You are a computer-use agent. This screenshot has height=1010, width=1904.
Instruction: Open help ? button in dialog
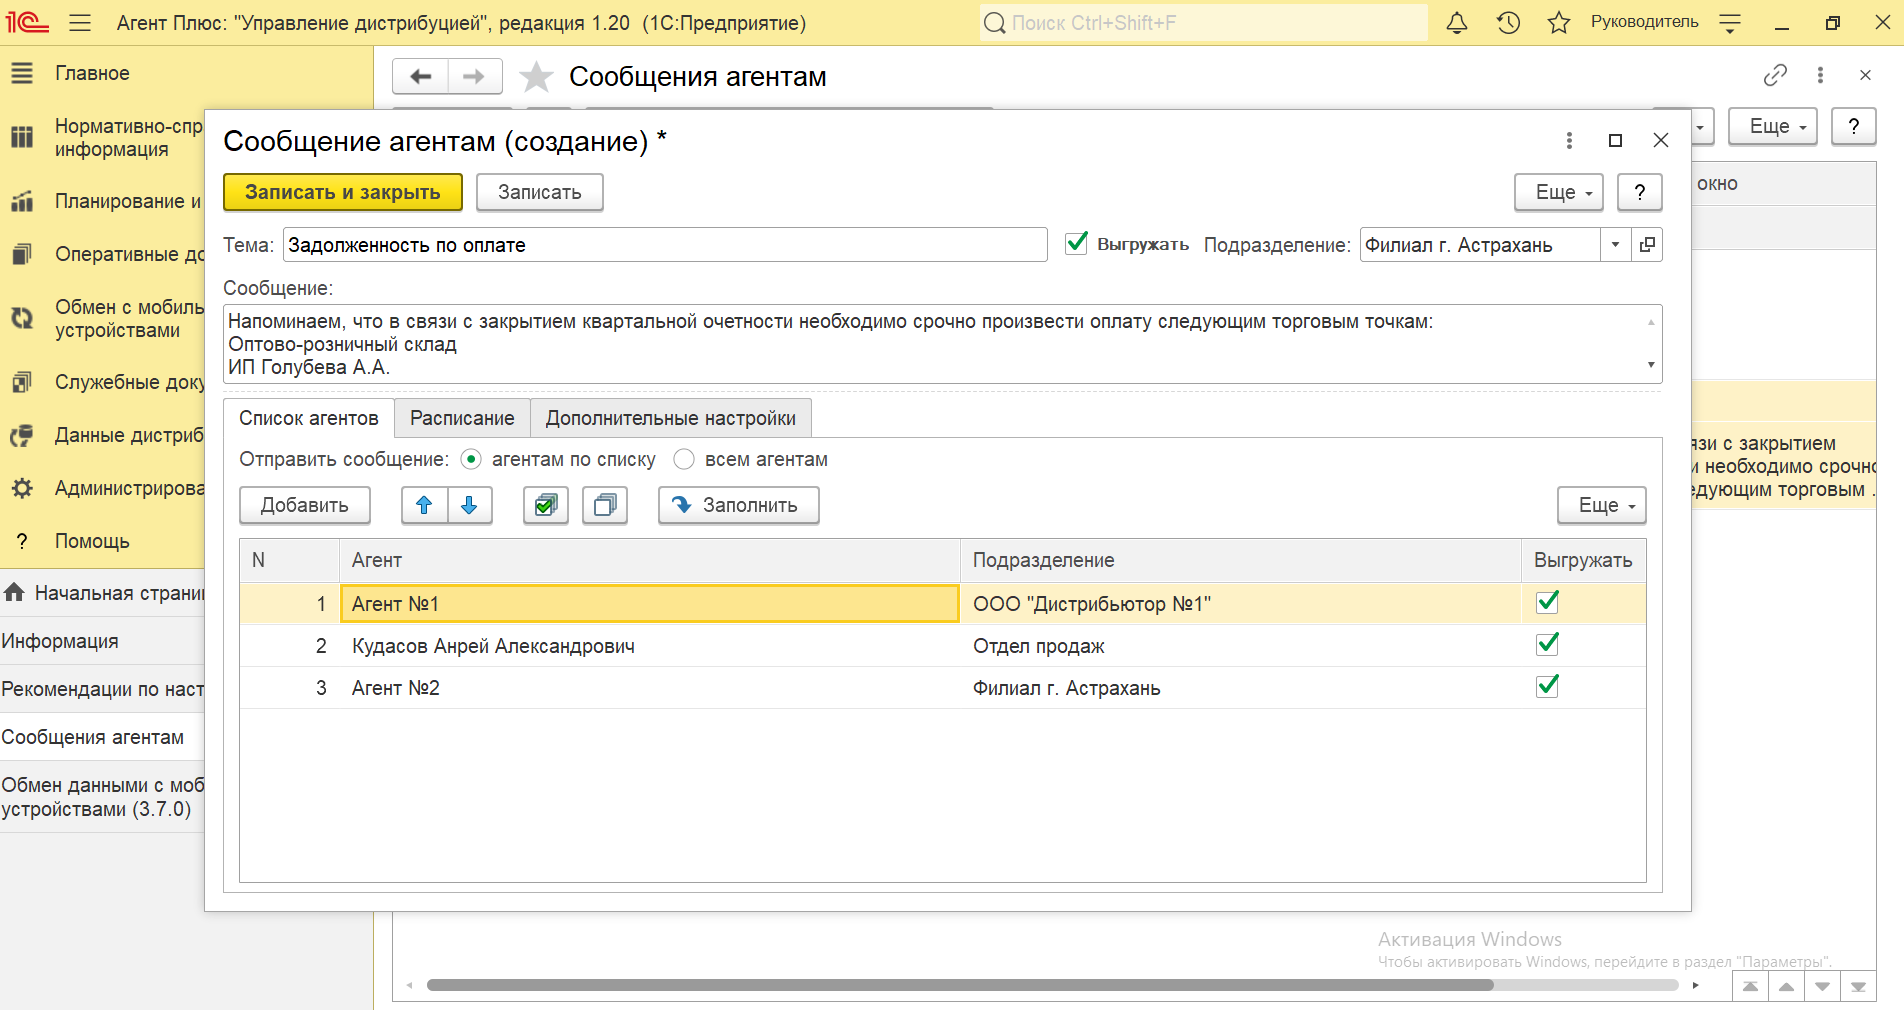(x=1640, y=192)
